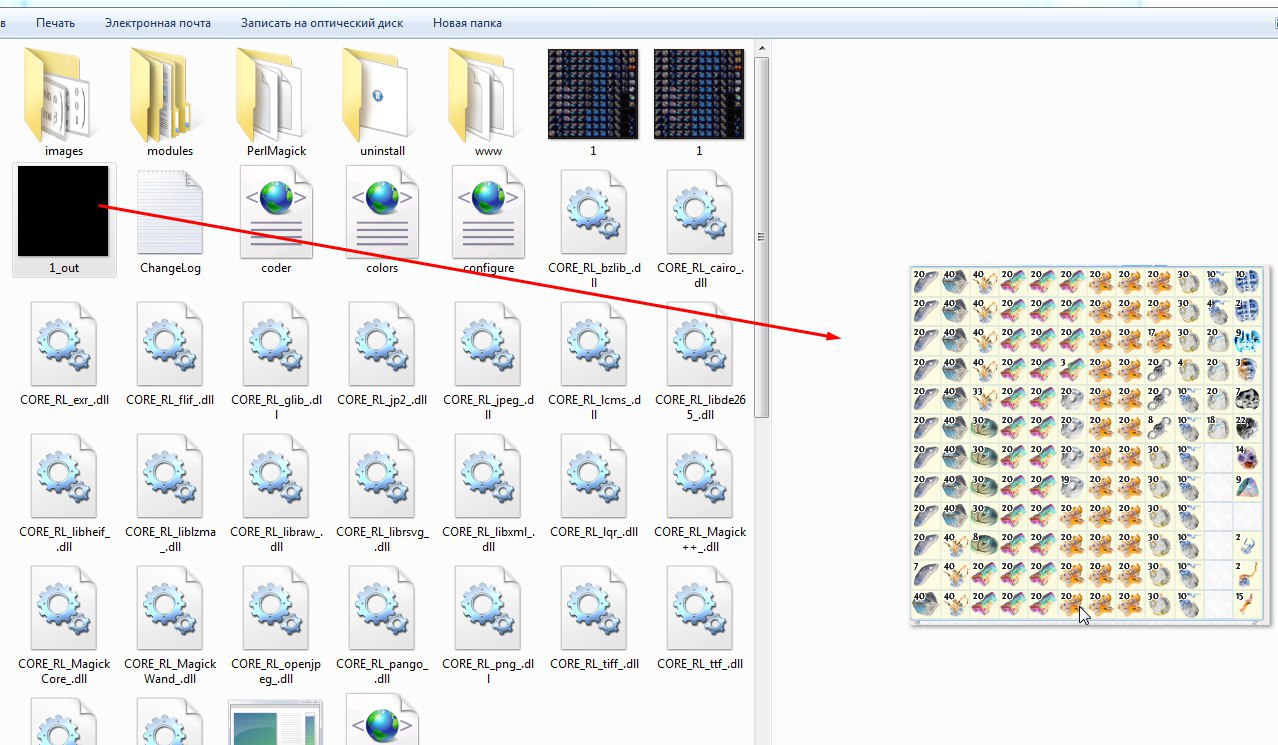This screenshot has height=745, width=1278.
Task: Select the CORE_RL_ttf_.dll file
Action: click(x=700, y=617)
